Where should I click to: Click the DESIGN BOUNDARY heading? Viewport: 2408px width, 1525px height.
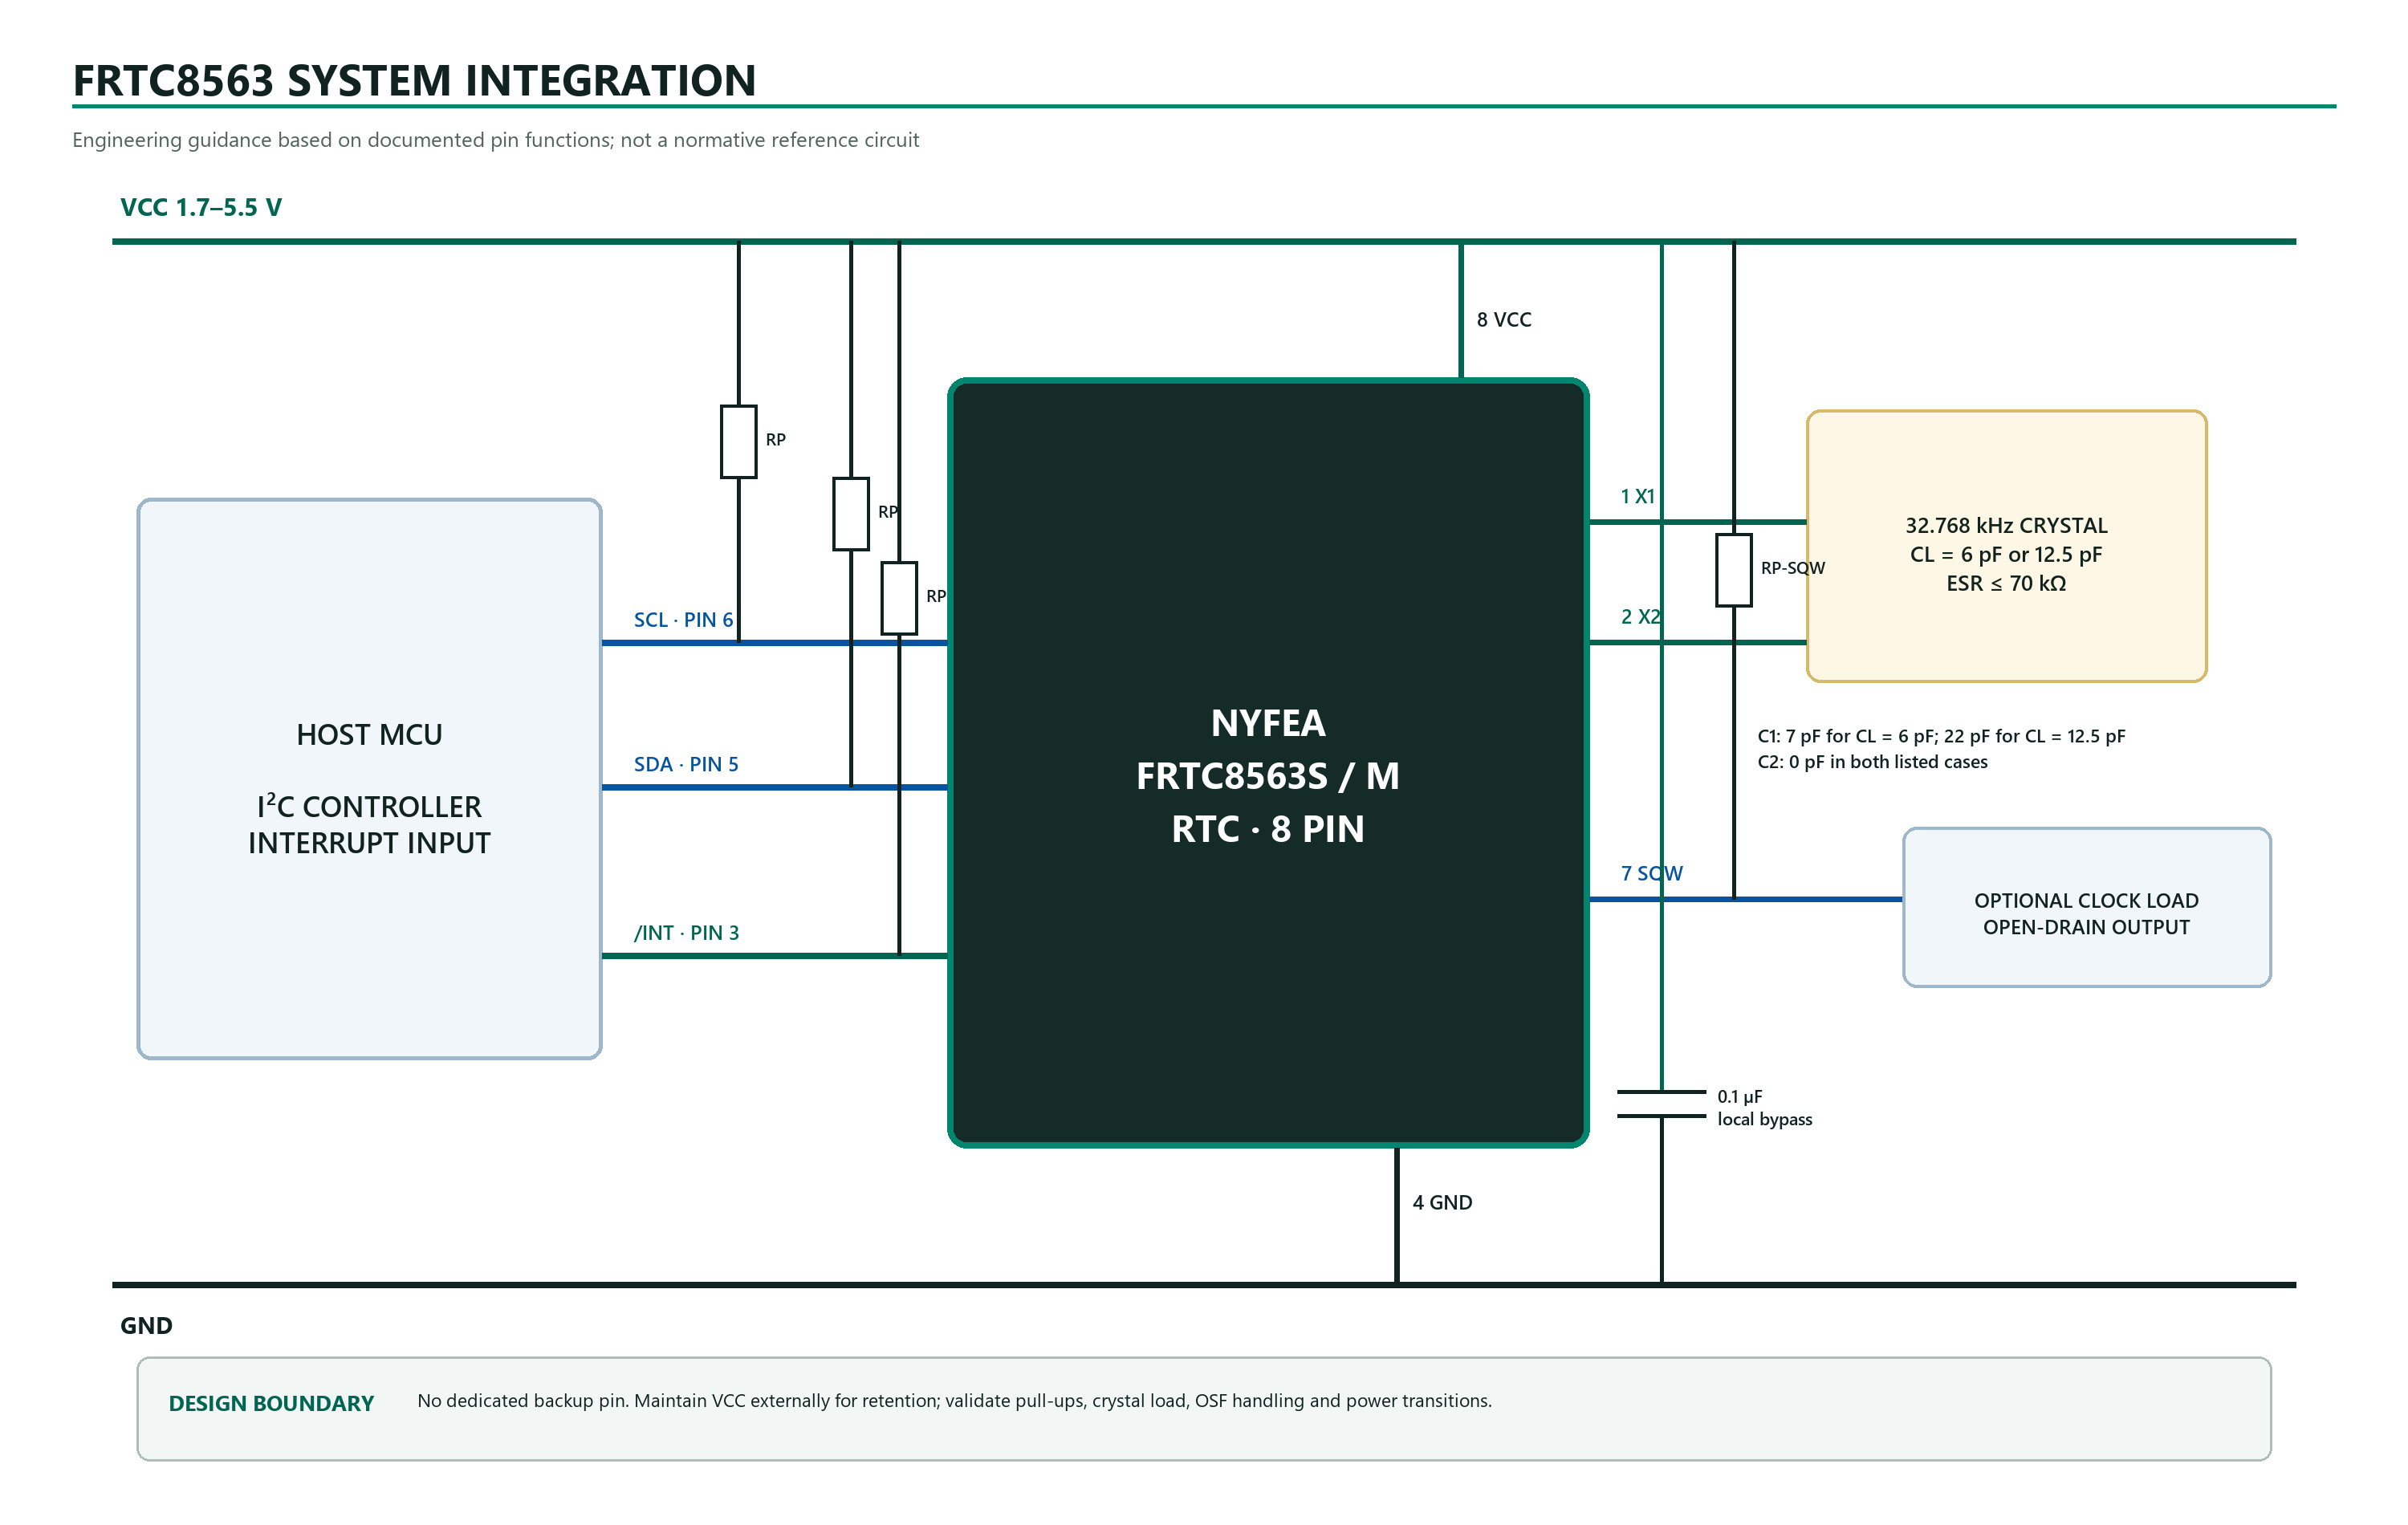[271, 1404]
